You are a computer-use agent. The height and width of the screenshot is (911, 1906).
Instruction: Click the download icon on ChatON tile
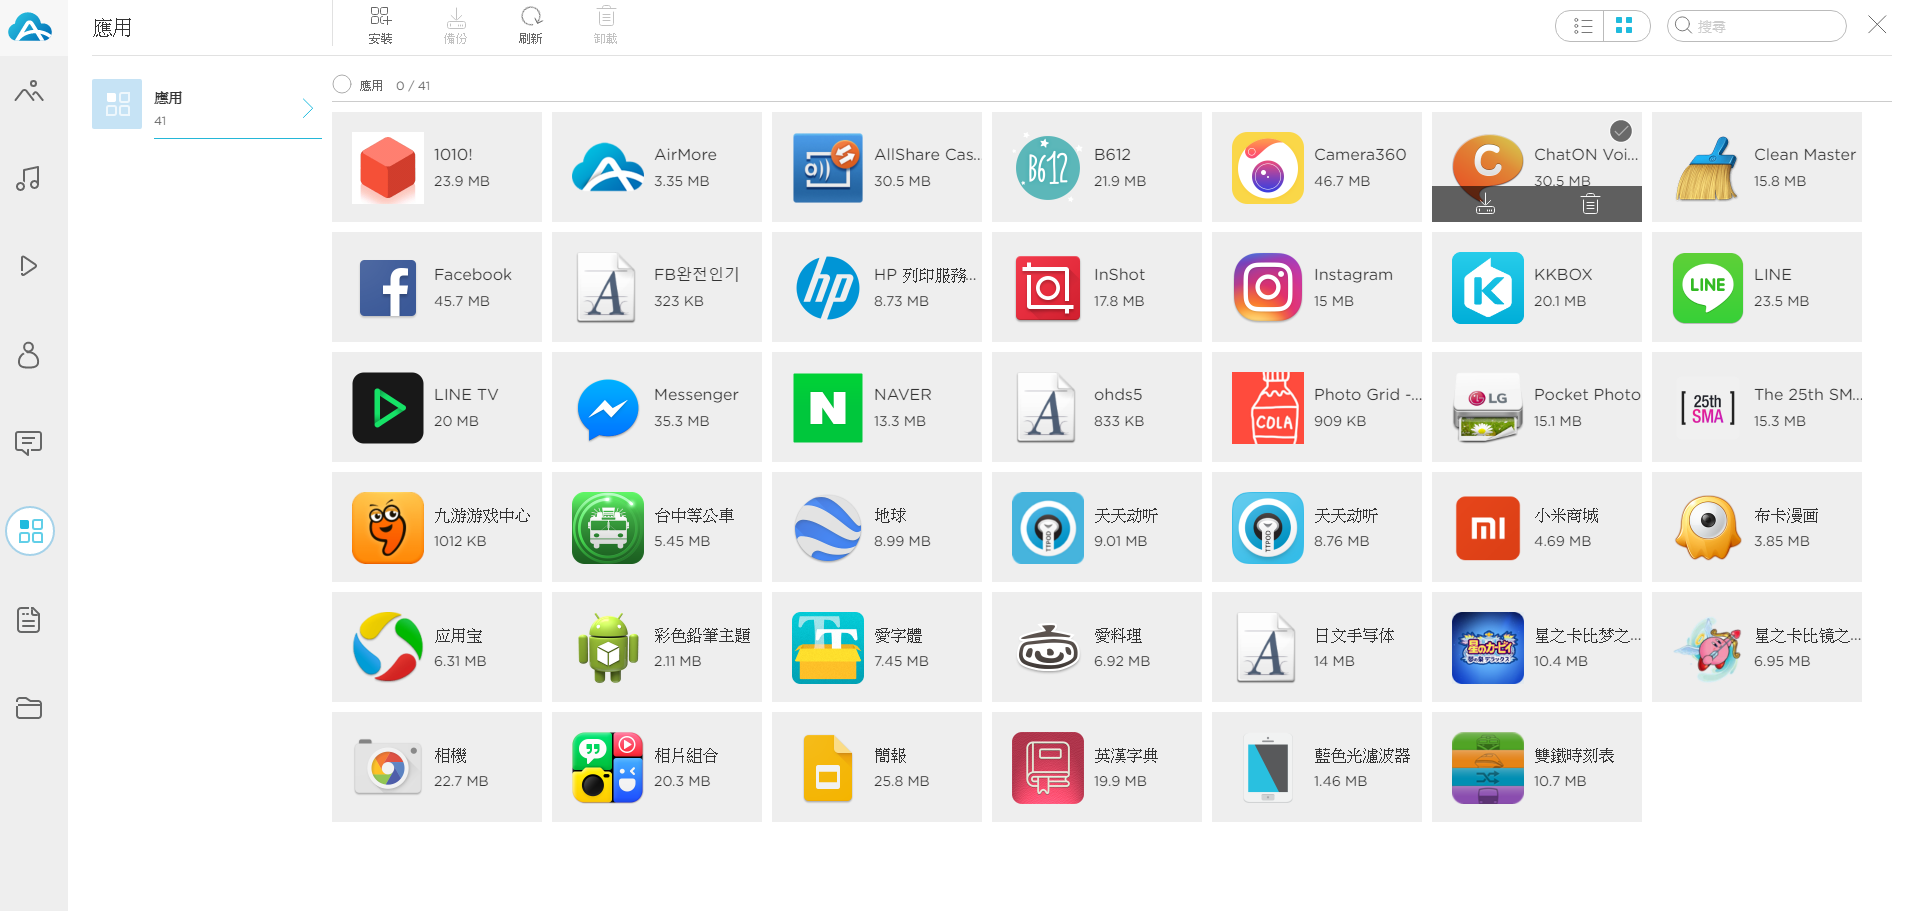1485,204
